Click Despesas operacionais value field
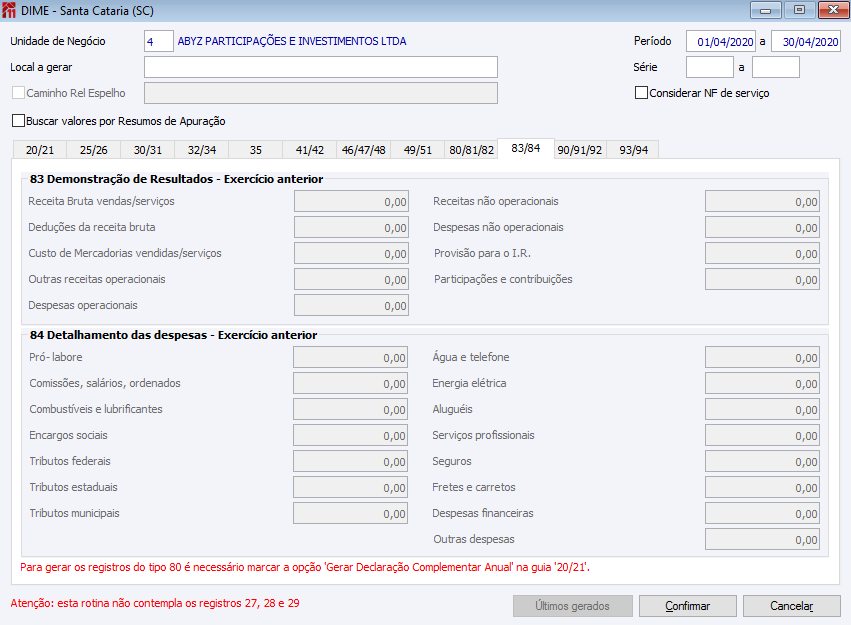The image size is (851, 625). 351,305
